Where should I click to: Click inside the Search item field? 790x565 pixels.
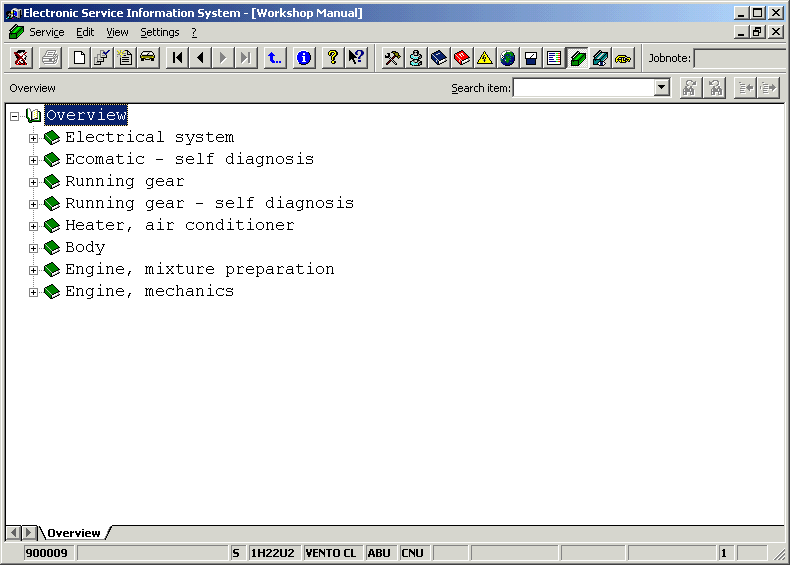point(583,88)
